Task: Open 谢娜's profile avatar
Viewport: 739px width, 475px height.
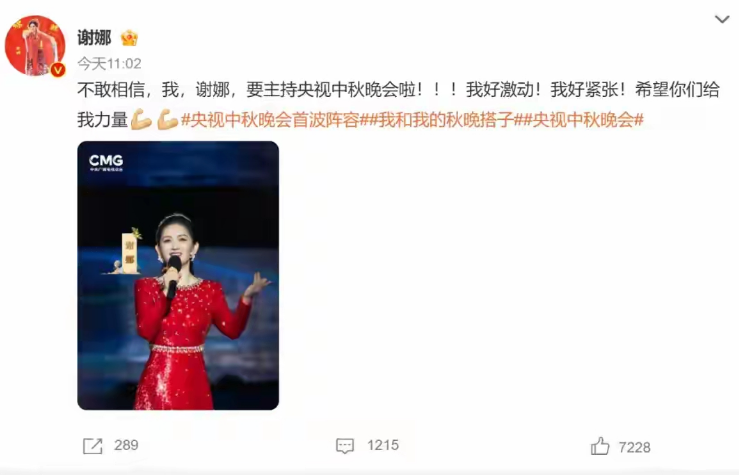Action: point(35,45)
